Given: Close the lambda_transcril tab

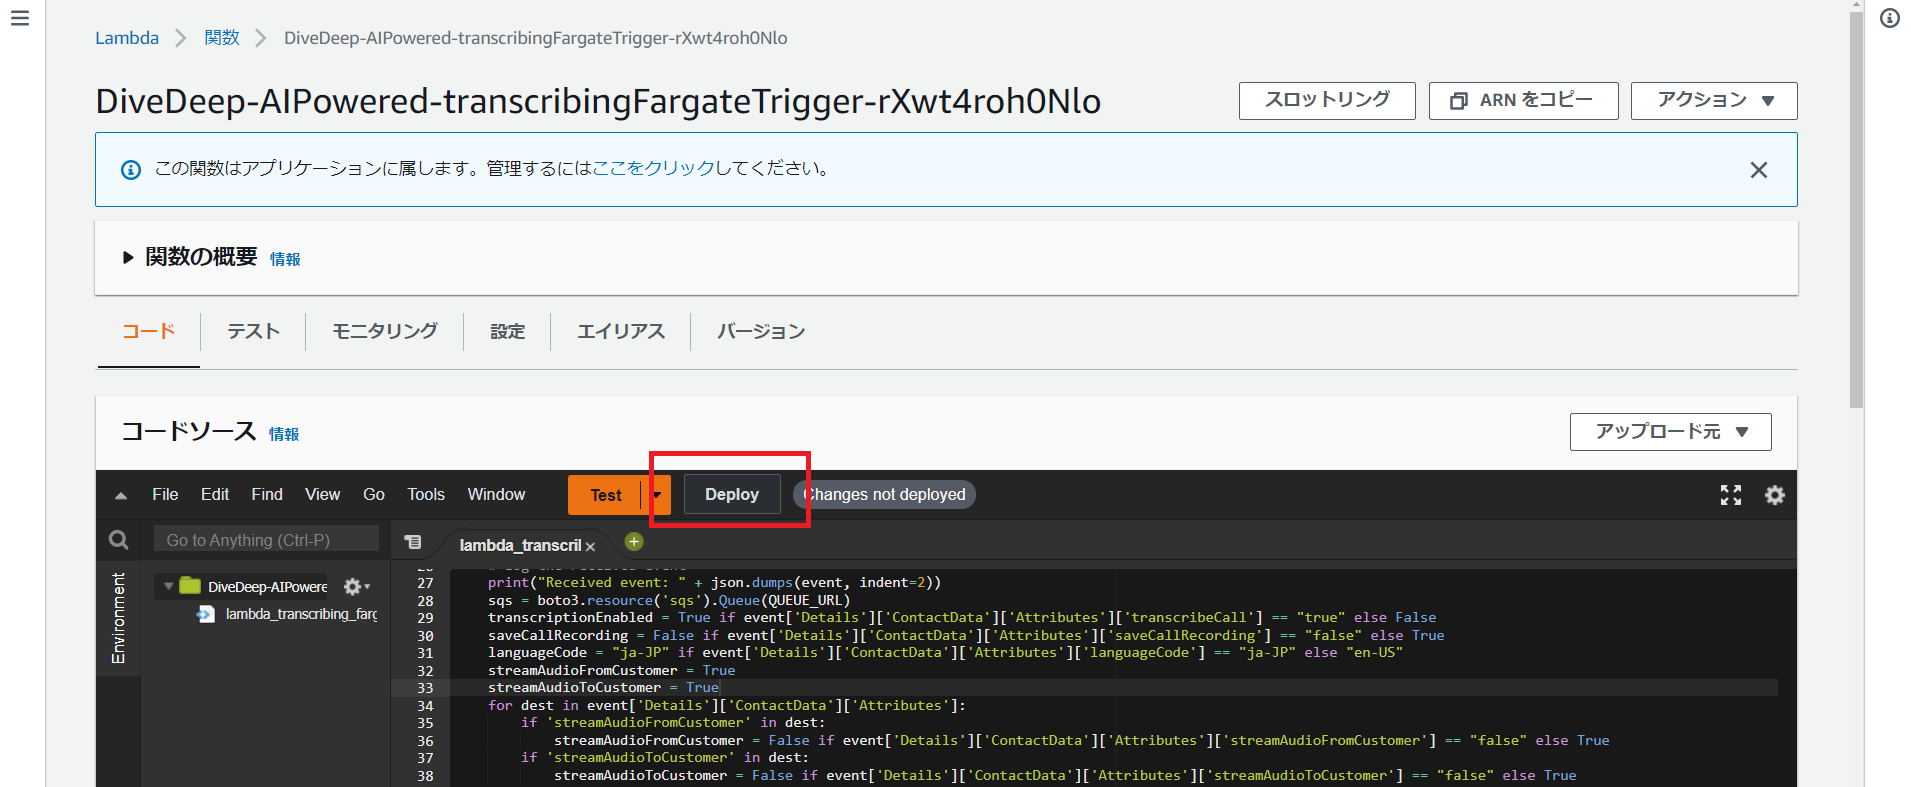Looking at the screenshot, I should click(x=591, y=546).
